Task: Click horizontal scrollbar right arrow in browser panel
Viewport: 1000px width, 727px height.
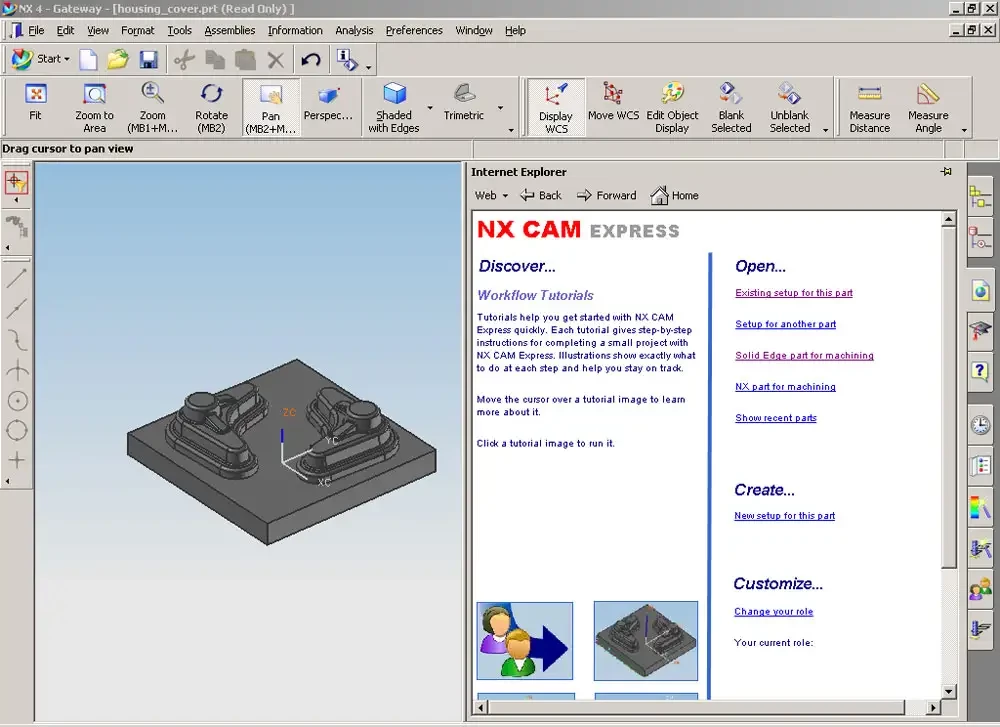Action: (x=933, y=707)
